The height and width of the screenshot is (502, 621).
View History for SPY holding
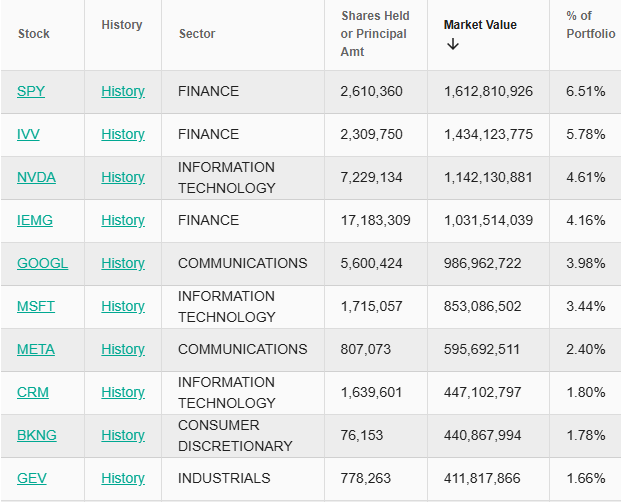tap(122, 91)
